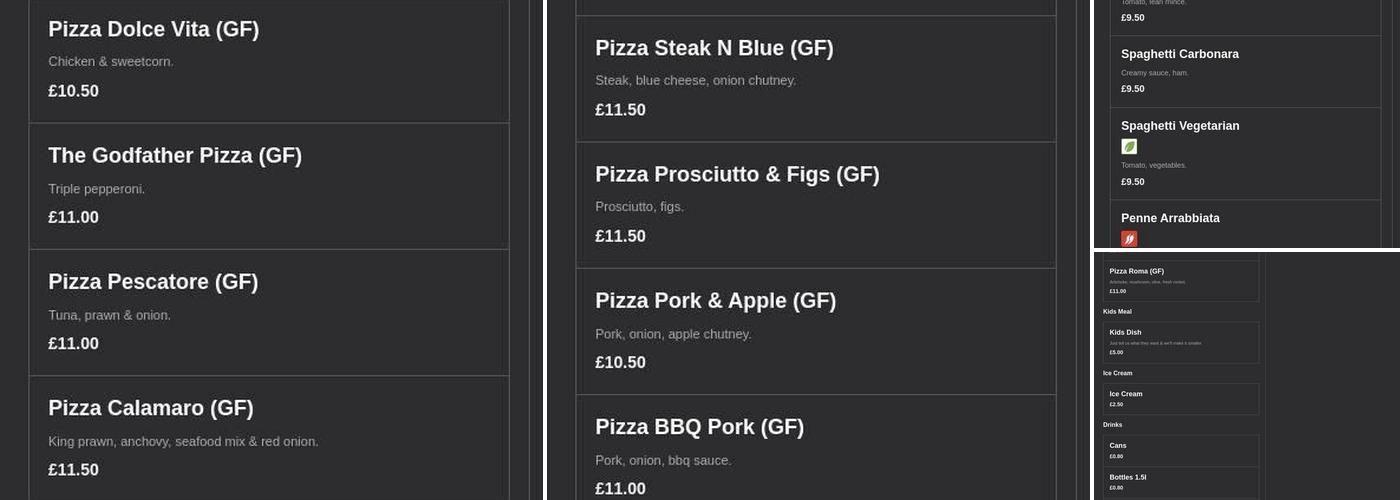Select Pizza Steak N Blue (GF)
The height and width of the screenshot is (500, 1400).
[815, 79]
